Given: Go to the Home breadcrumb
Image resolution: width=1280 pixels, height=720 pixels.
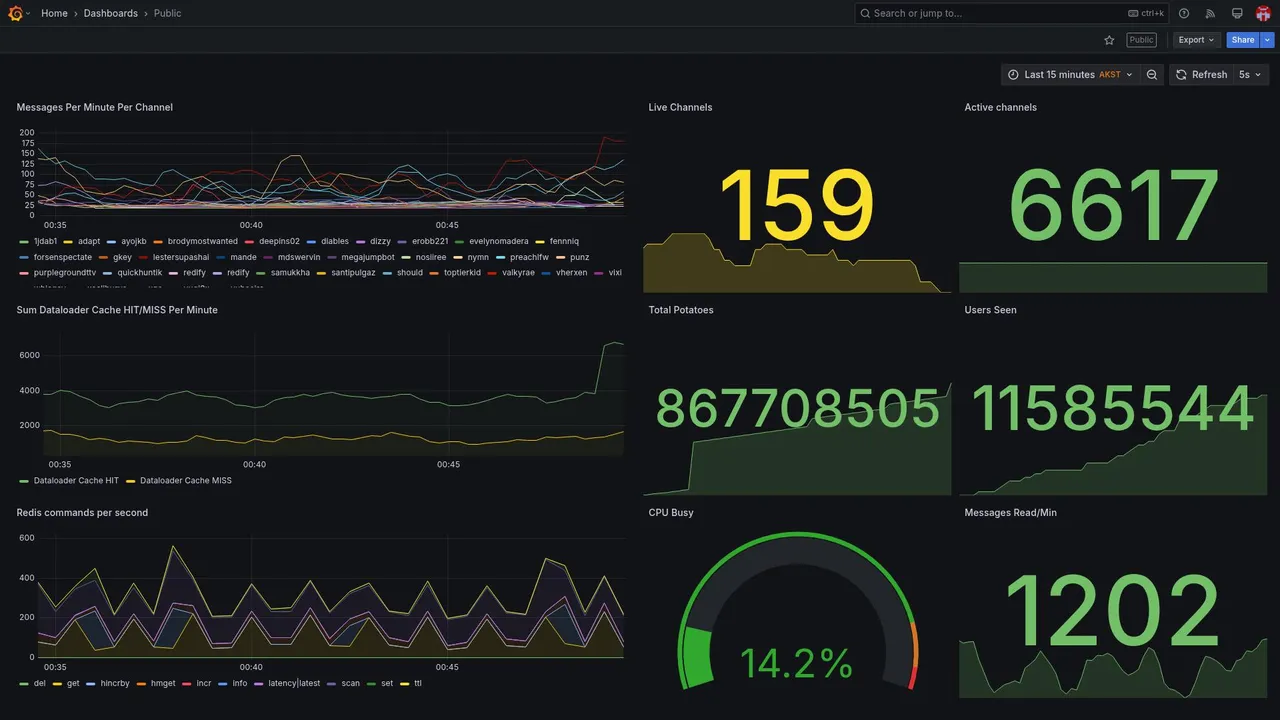Looking at the screenshot, I should pos(54,13).
